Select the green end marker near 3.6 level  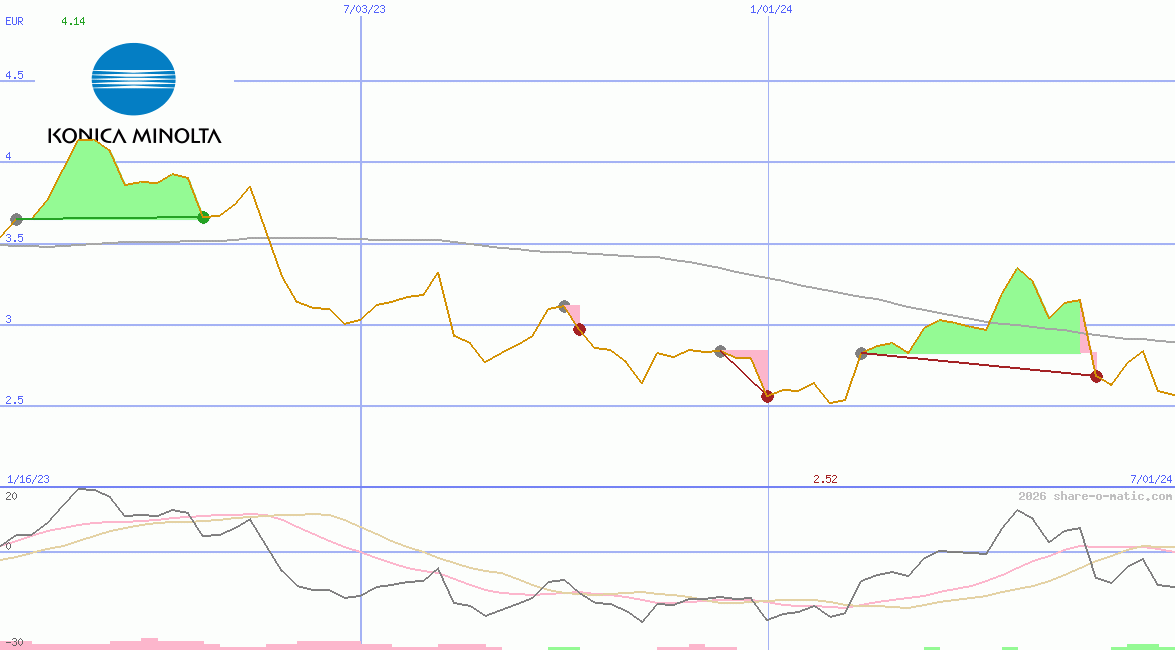[204, 217]
